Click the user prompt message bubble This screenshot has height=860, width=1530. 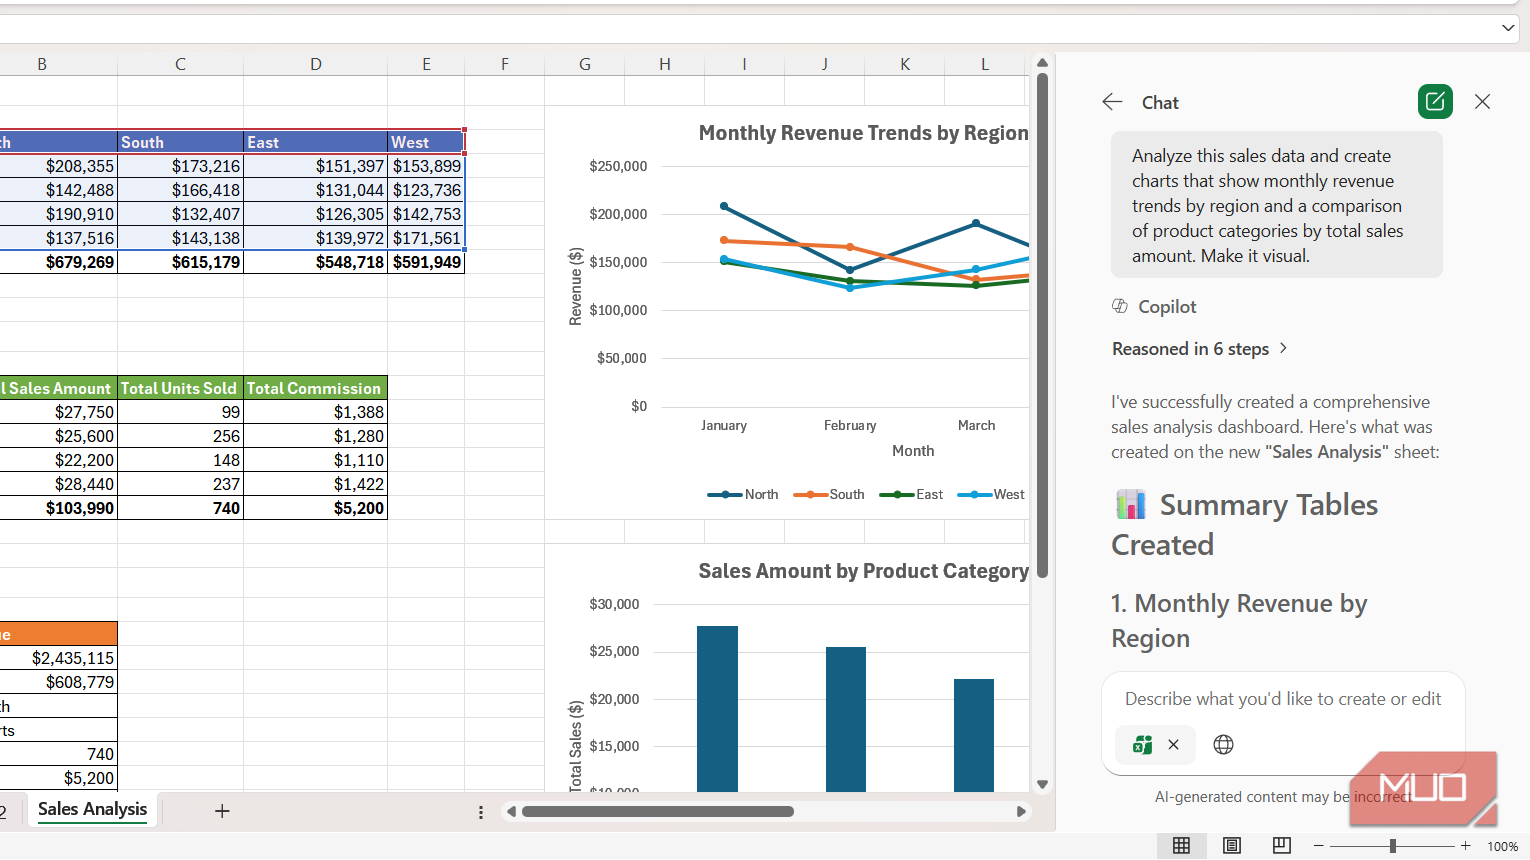1276,205
